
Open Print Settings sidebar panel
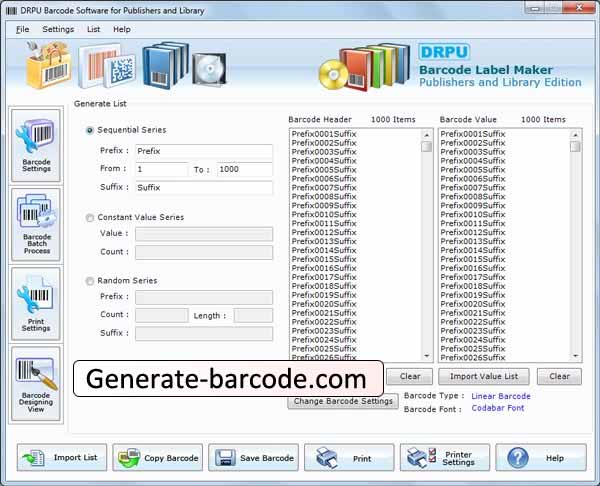click(x=36, y=304)
